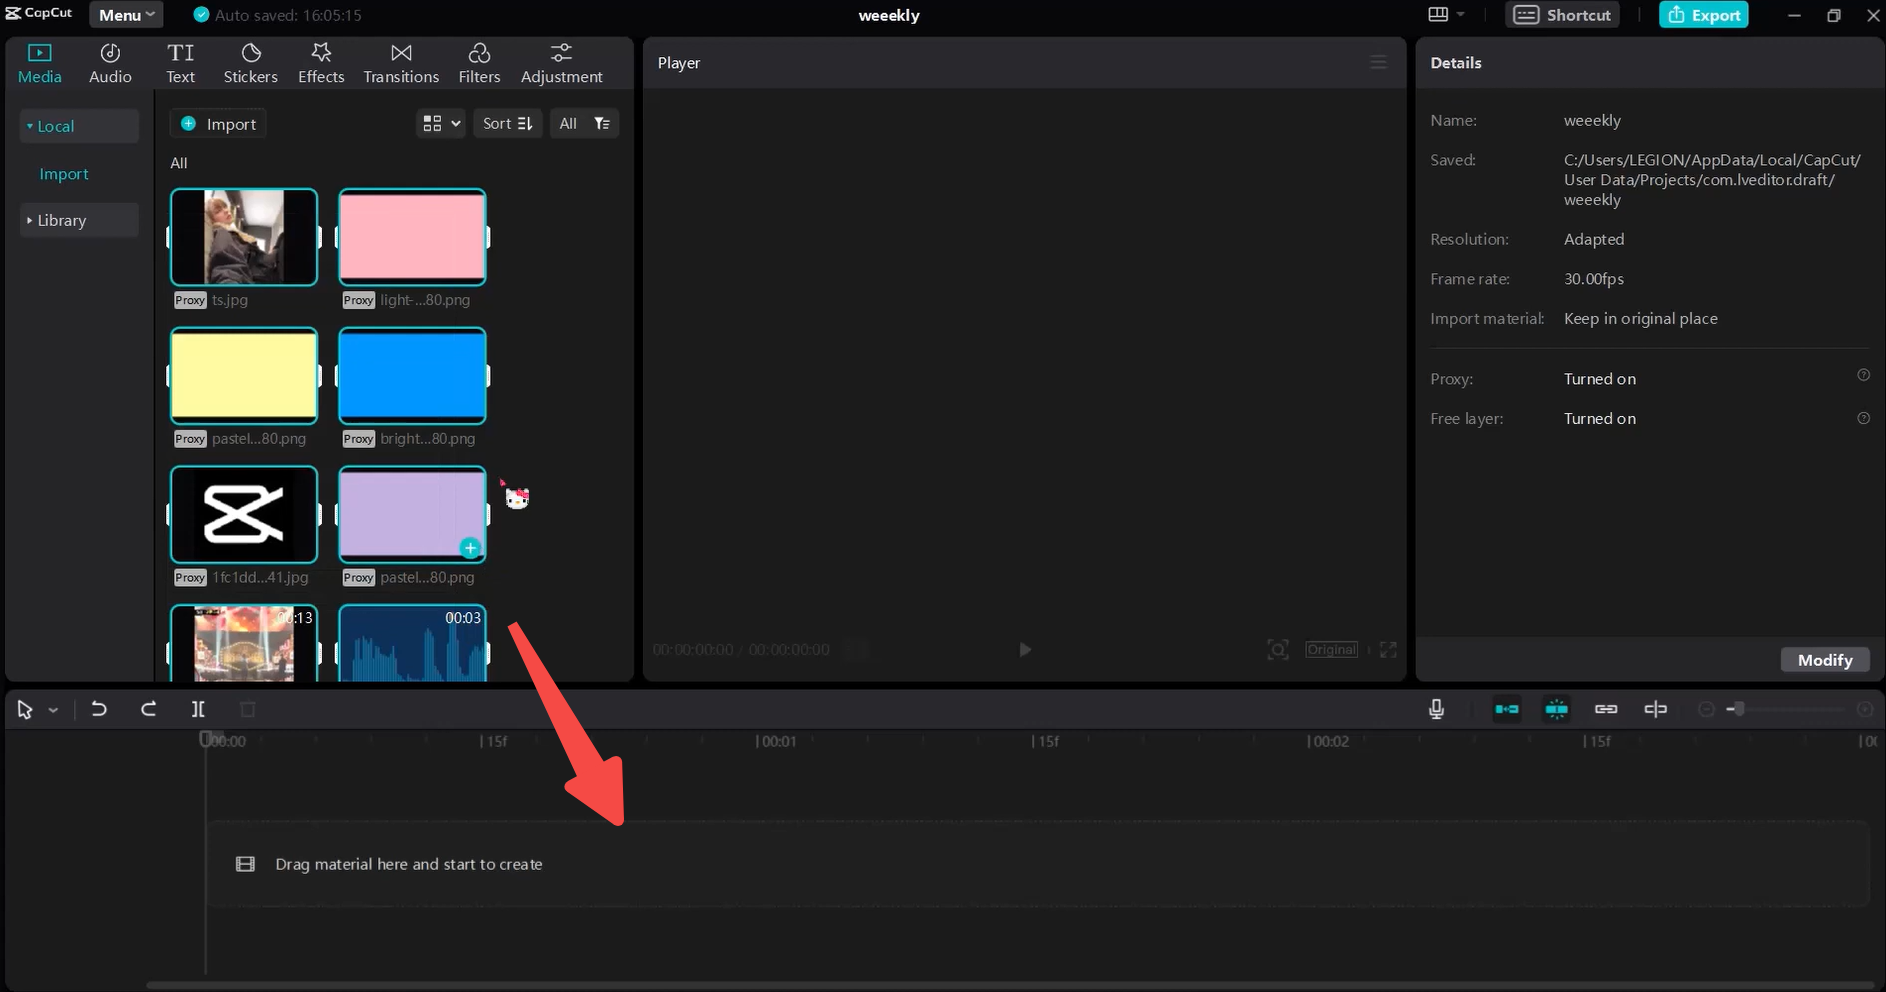Select the Split tool in the timeline toolbar
Screen dimensions: 1886x992
(198, 709)
